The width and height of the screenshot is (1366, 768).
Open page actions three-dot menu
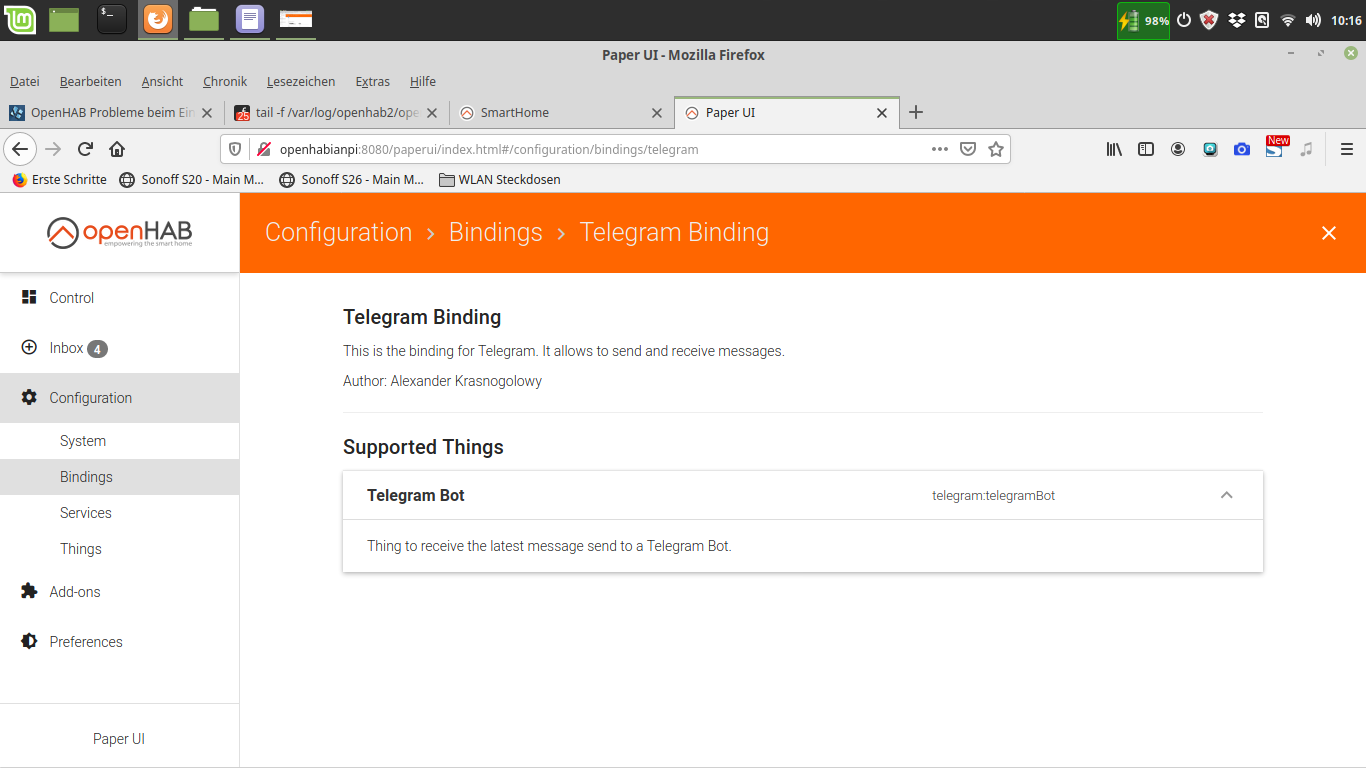coord(939,149)
